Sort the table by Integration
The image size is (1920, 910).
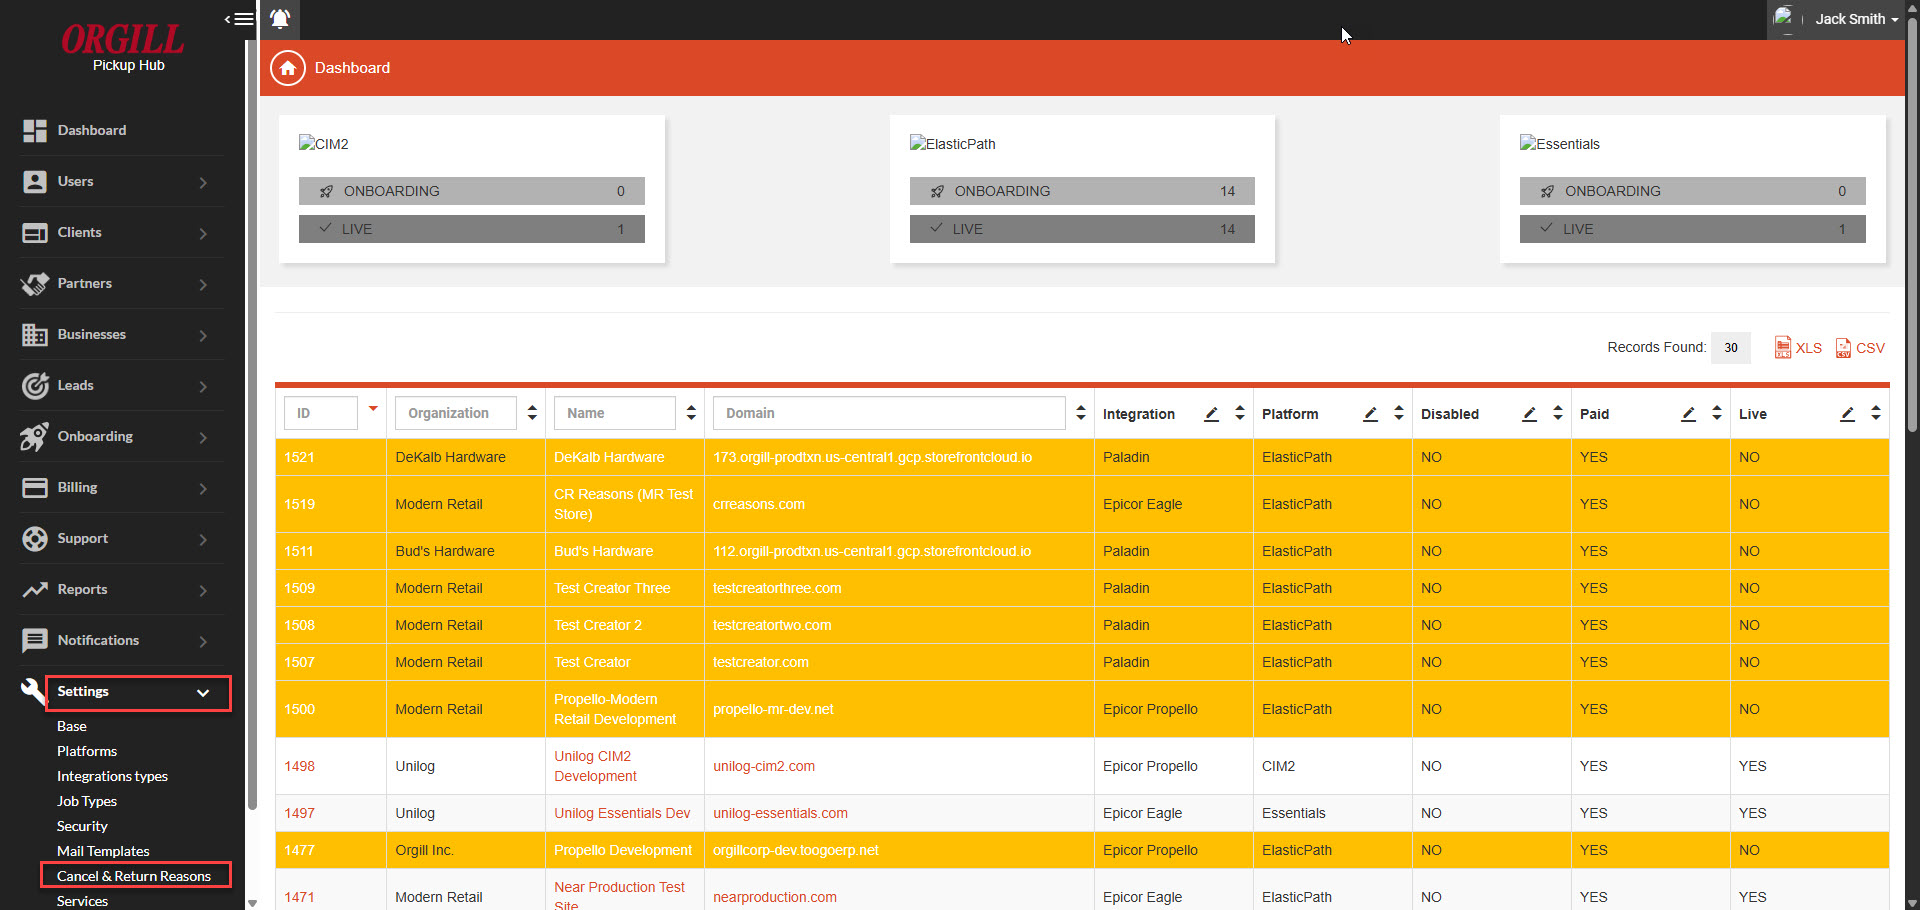[x=1240, y=413]
